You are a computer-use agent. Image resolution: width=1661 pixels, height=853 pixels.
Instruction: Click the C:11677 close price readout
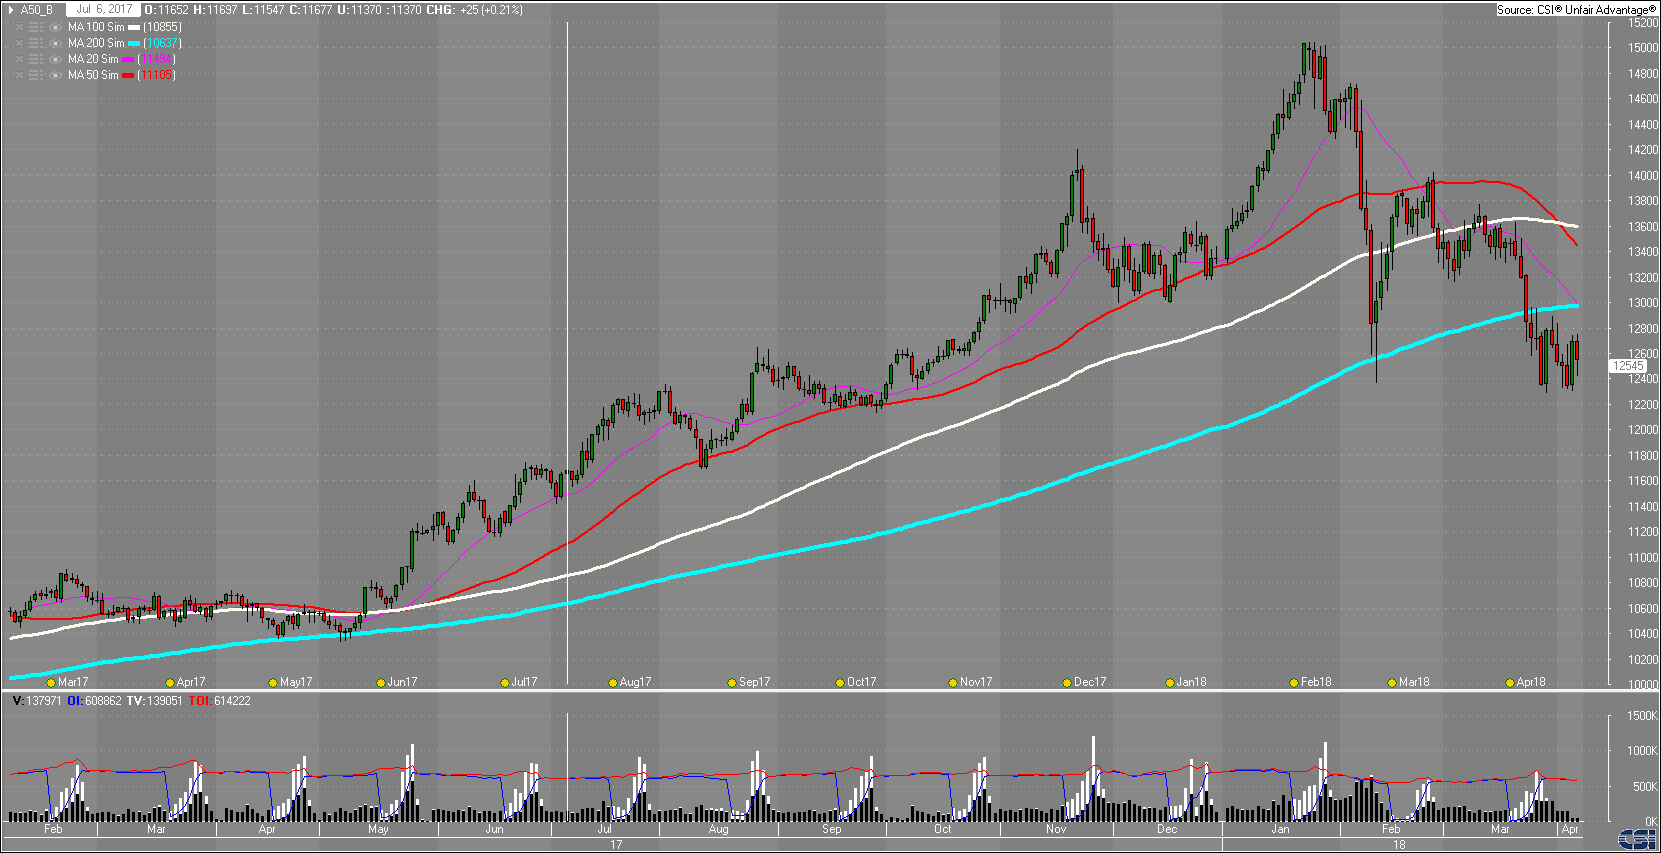tap(311, 10)
